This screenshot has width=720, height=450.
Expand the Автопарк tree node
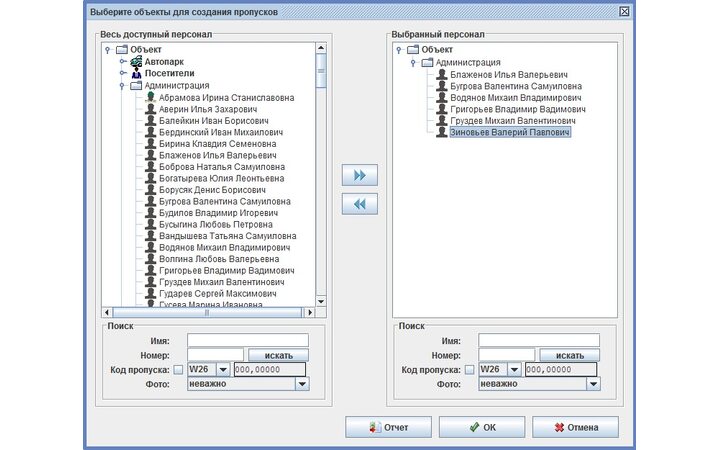[x=123, y=62]
